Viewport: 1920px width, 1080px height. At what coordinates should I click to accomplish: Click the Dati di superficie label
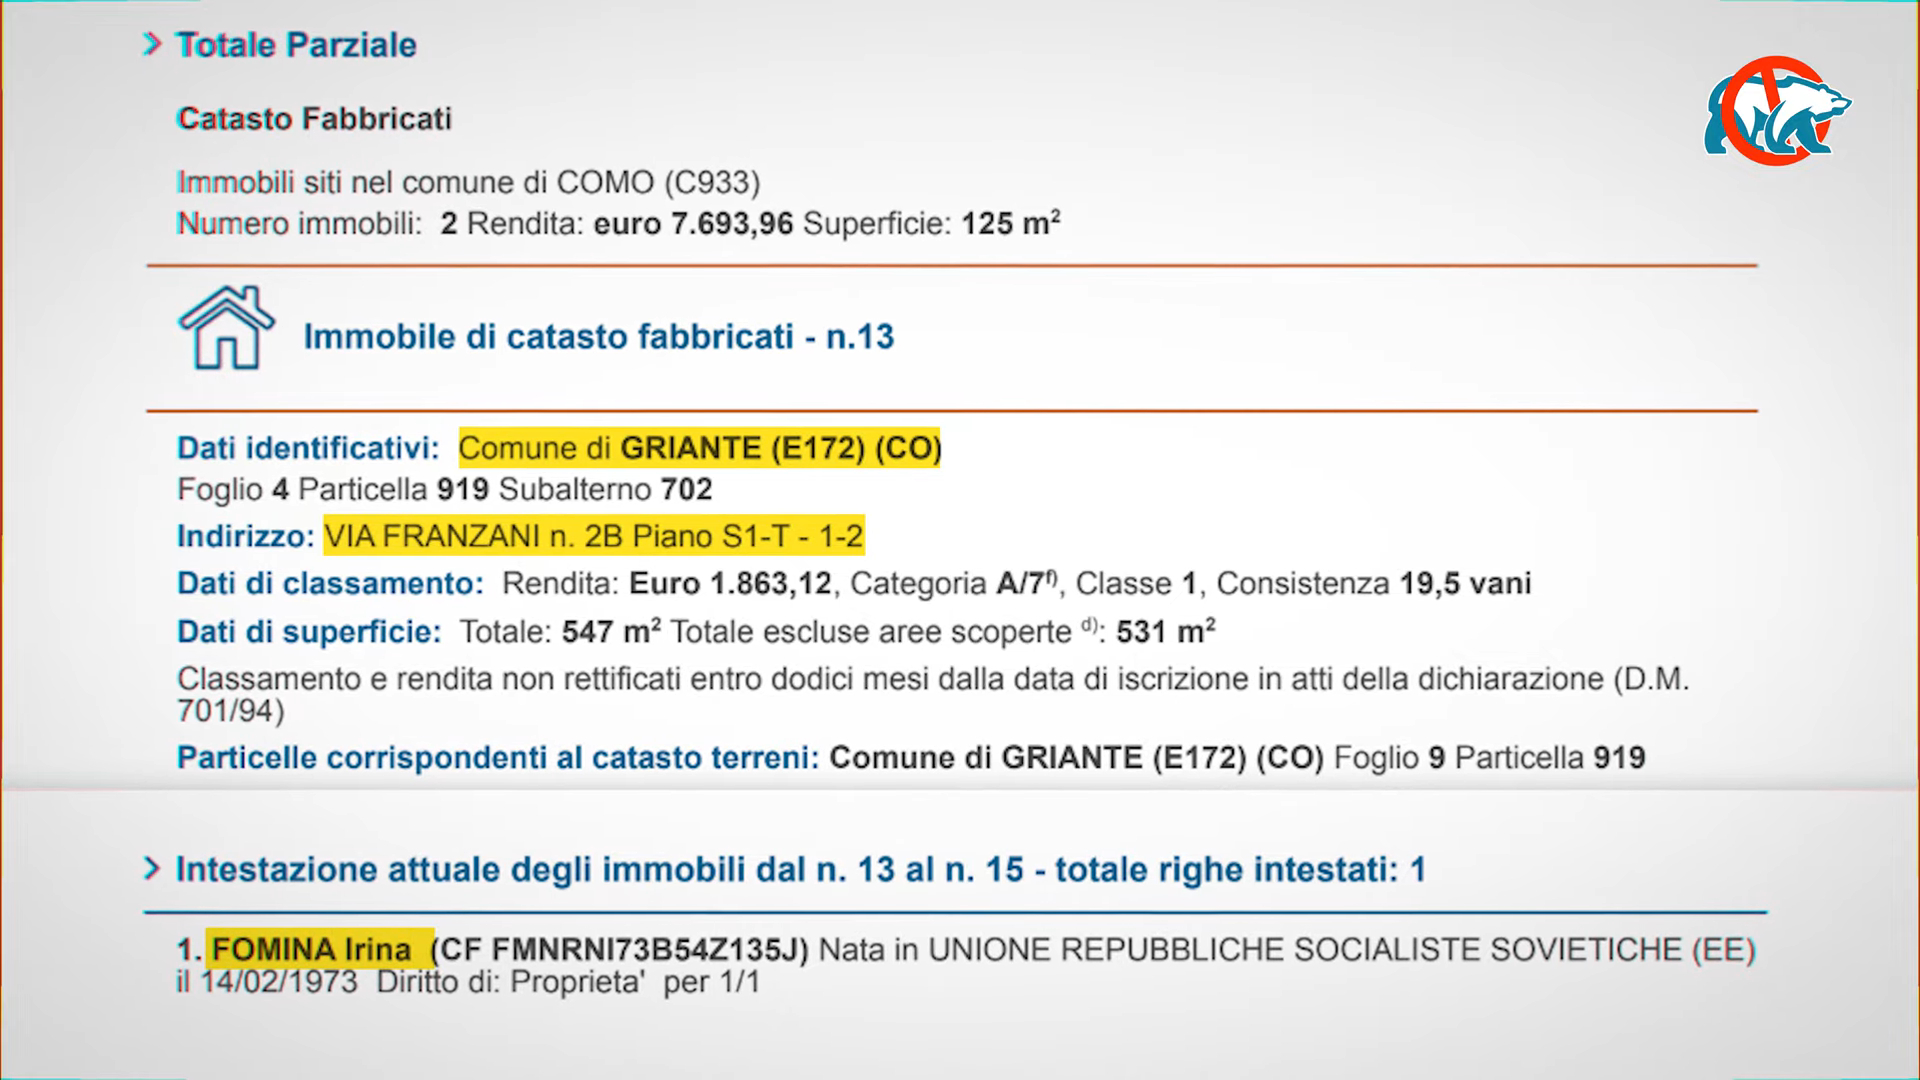point(309,632)
